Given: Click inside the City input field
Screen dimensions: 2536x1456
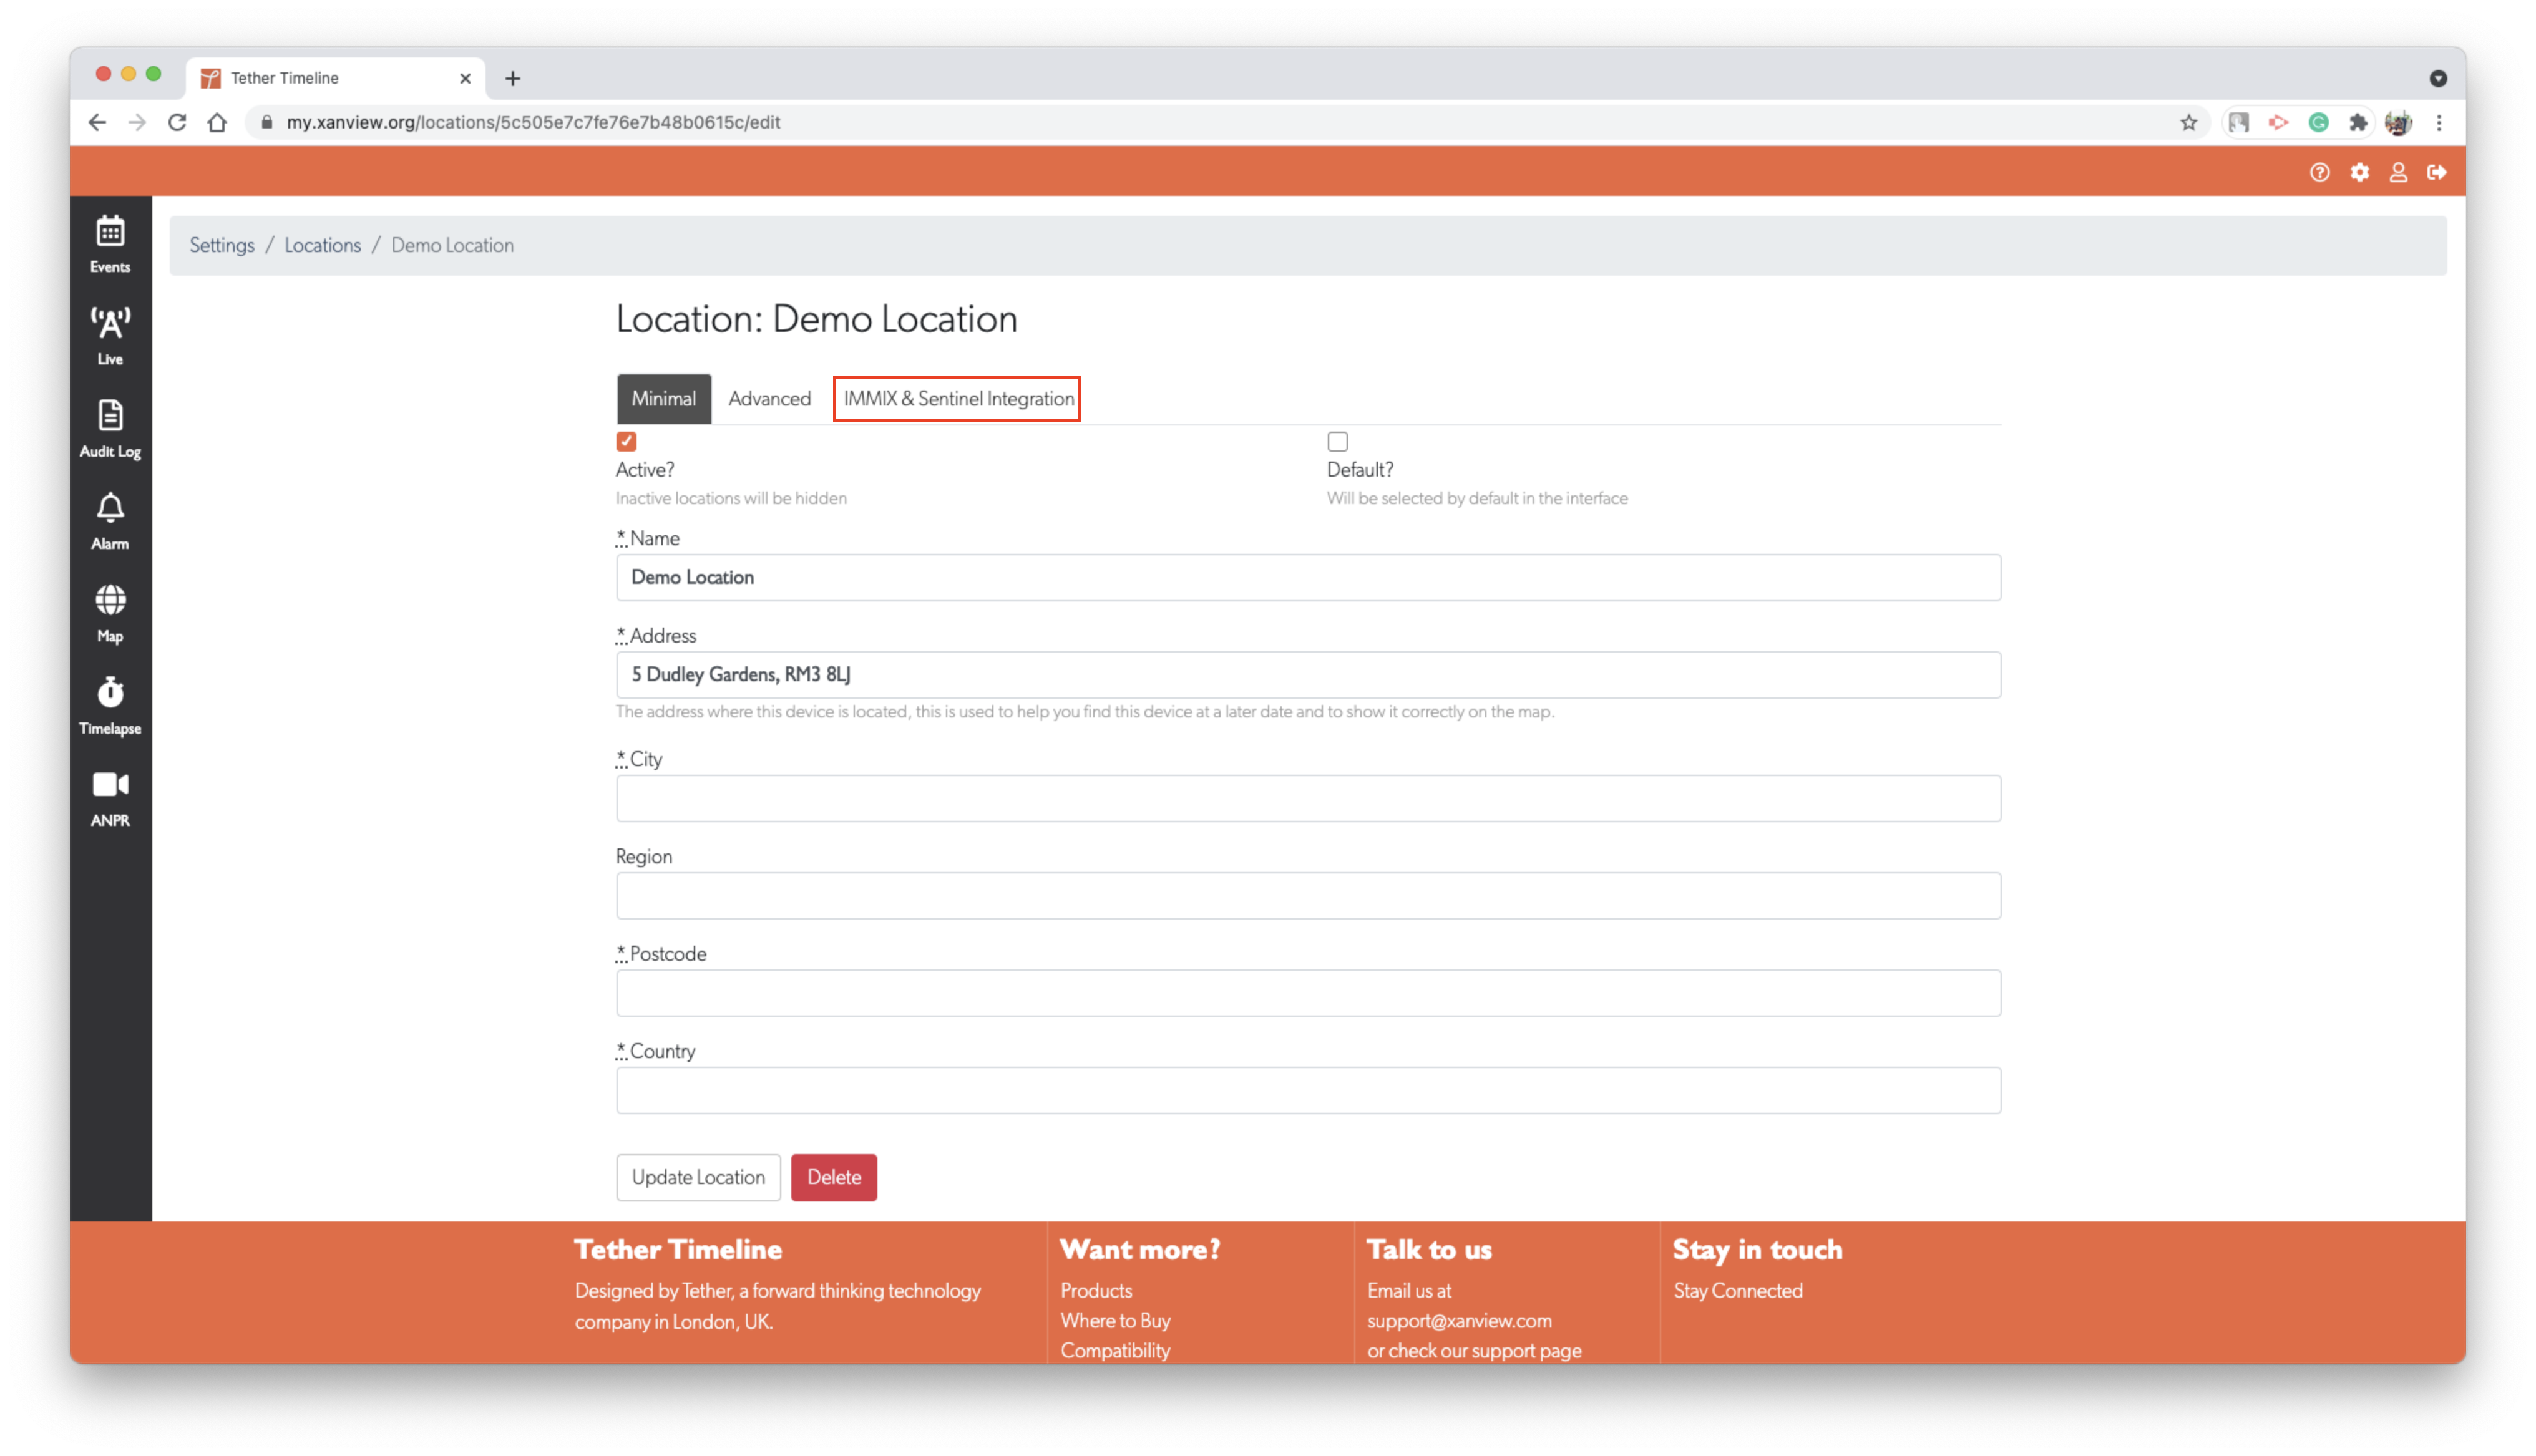Looking at the screenshot, I should (1307, 797).
